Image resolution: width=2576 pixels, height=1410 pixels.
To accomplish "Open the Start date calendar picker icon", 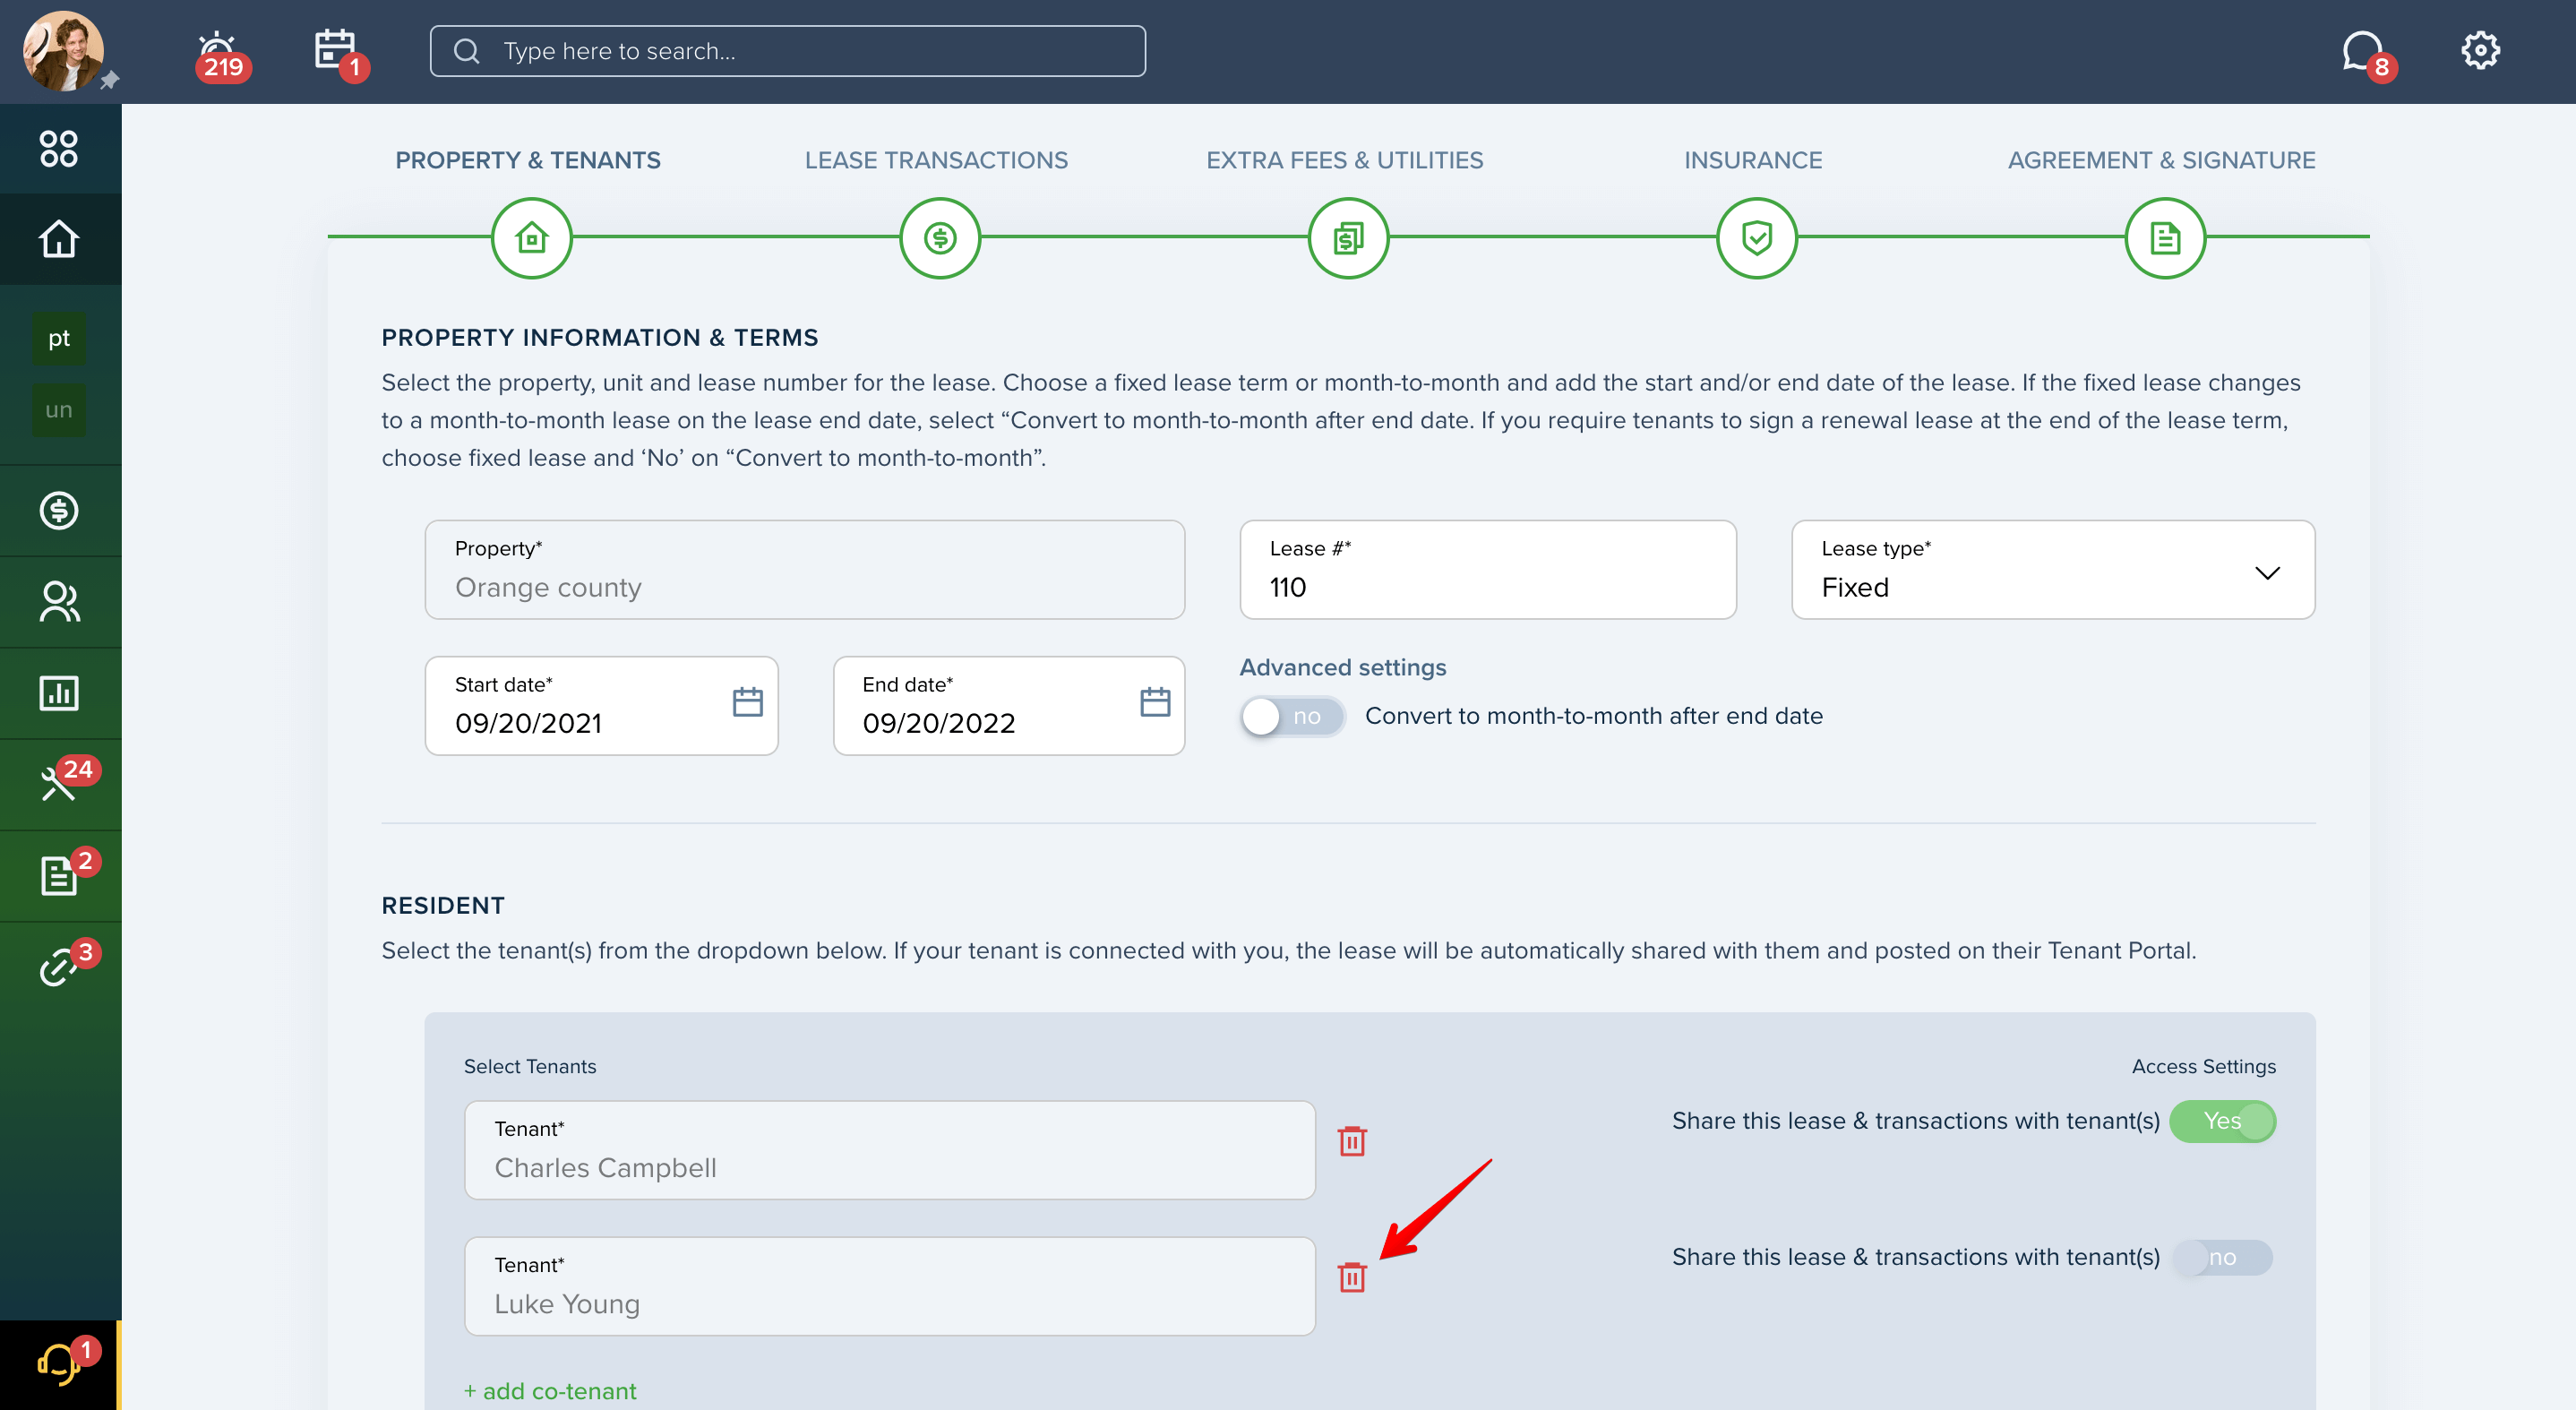I will click(x=747, y=701).
